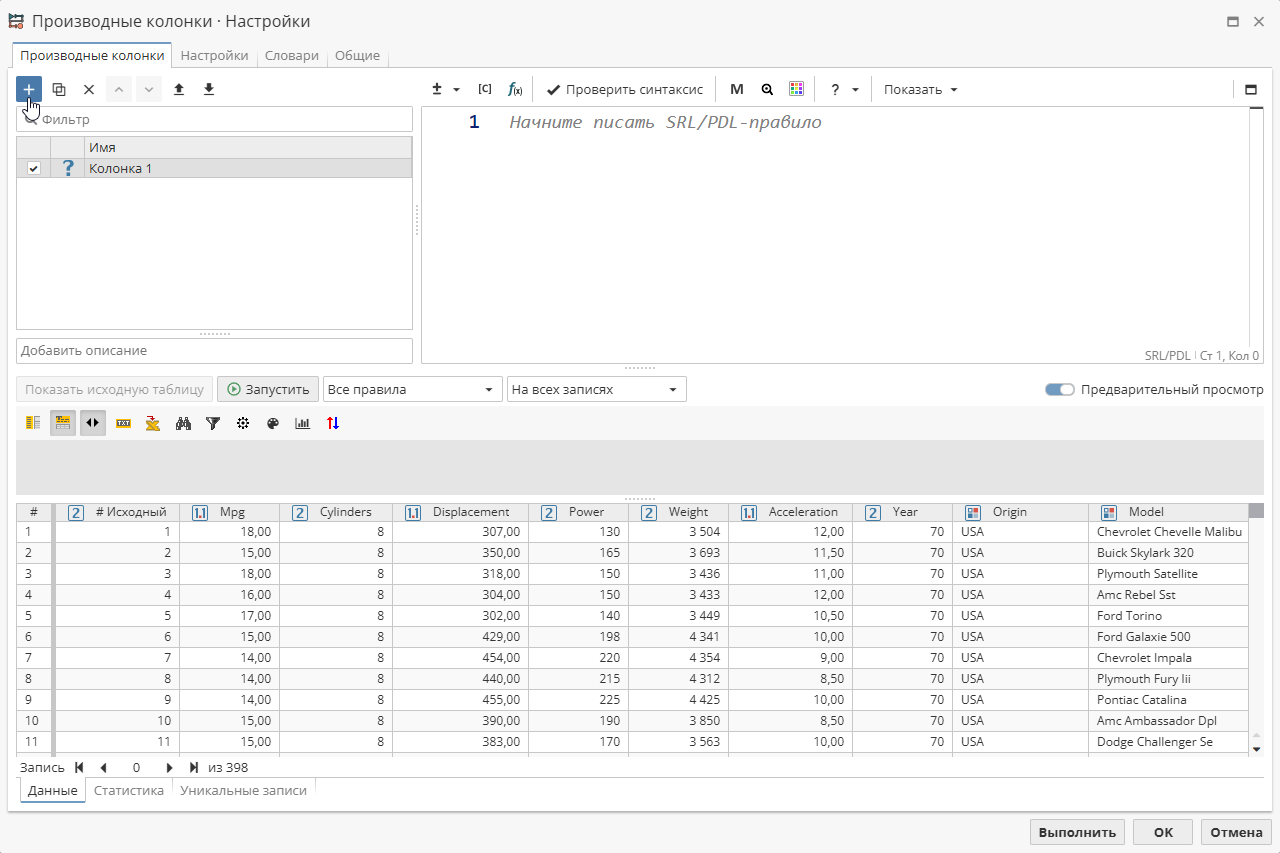Switch to the Словари tab
The image size is (1280, 853).
click(x=291, y=56)
